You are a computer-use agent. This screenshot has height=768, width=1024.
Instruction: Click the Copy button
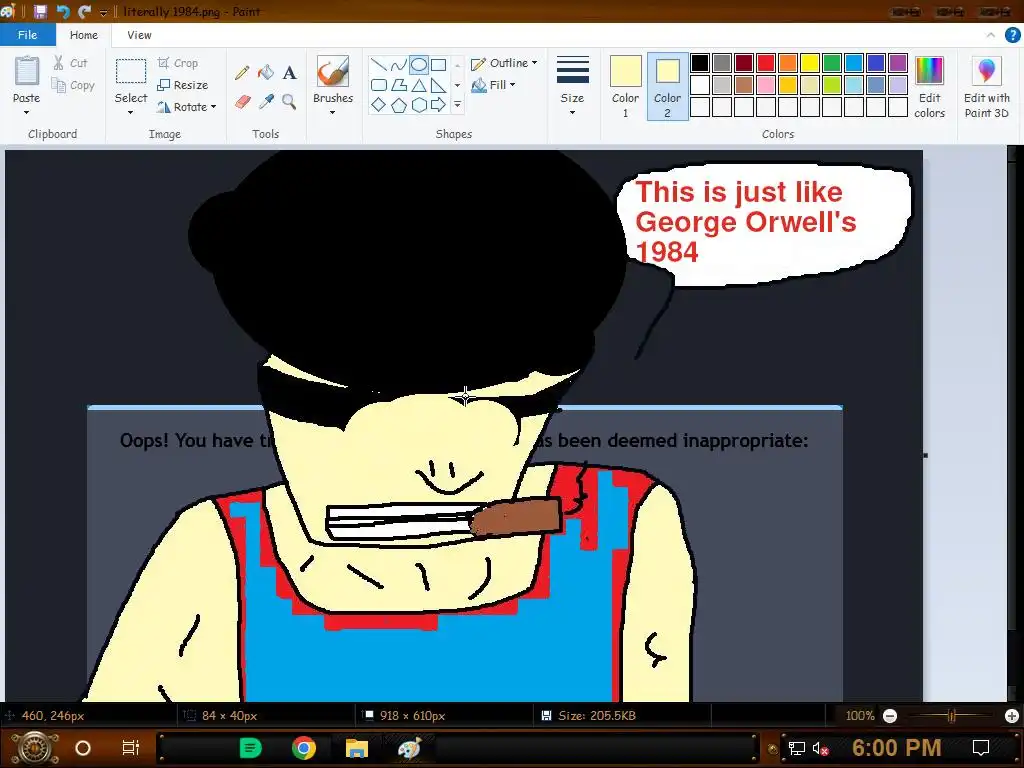click(x=73, y=85)
